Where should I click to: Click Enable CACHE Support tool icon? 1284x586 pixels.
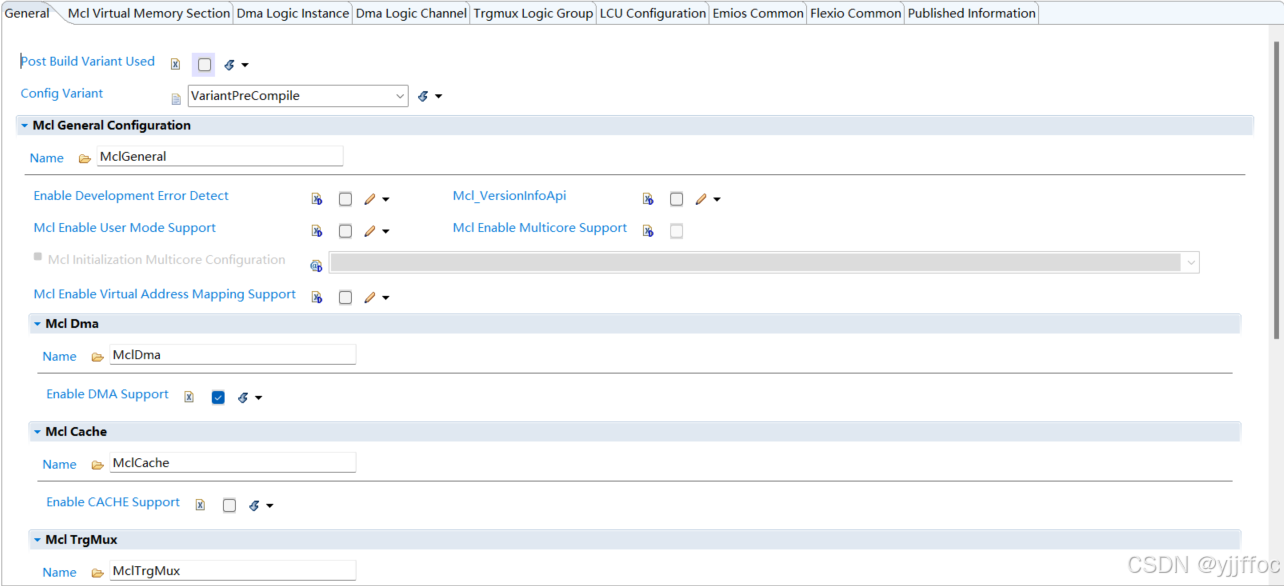pos(254,506)
